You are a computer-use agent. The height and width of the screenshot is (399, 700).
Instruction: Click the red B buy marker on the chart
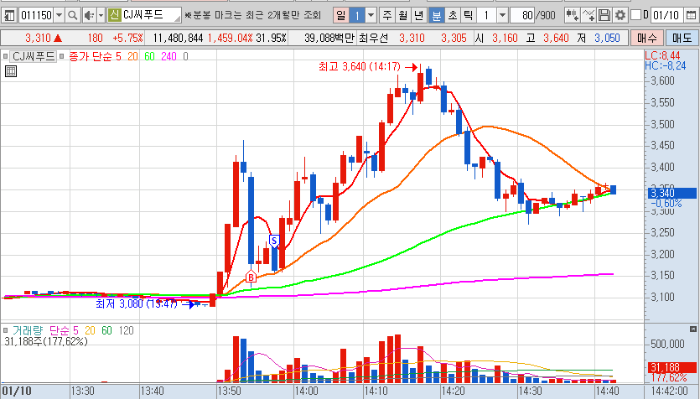[x=251, y=277]
